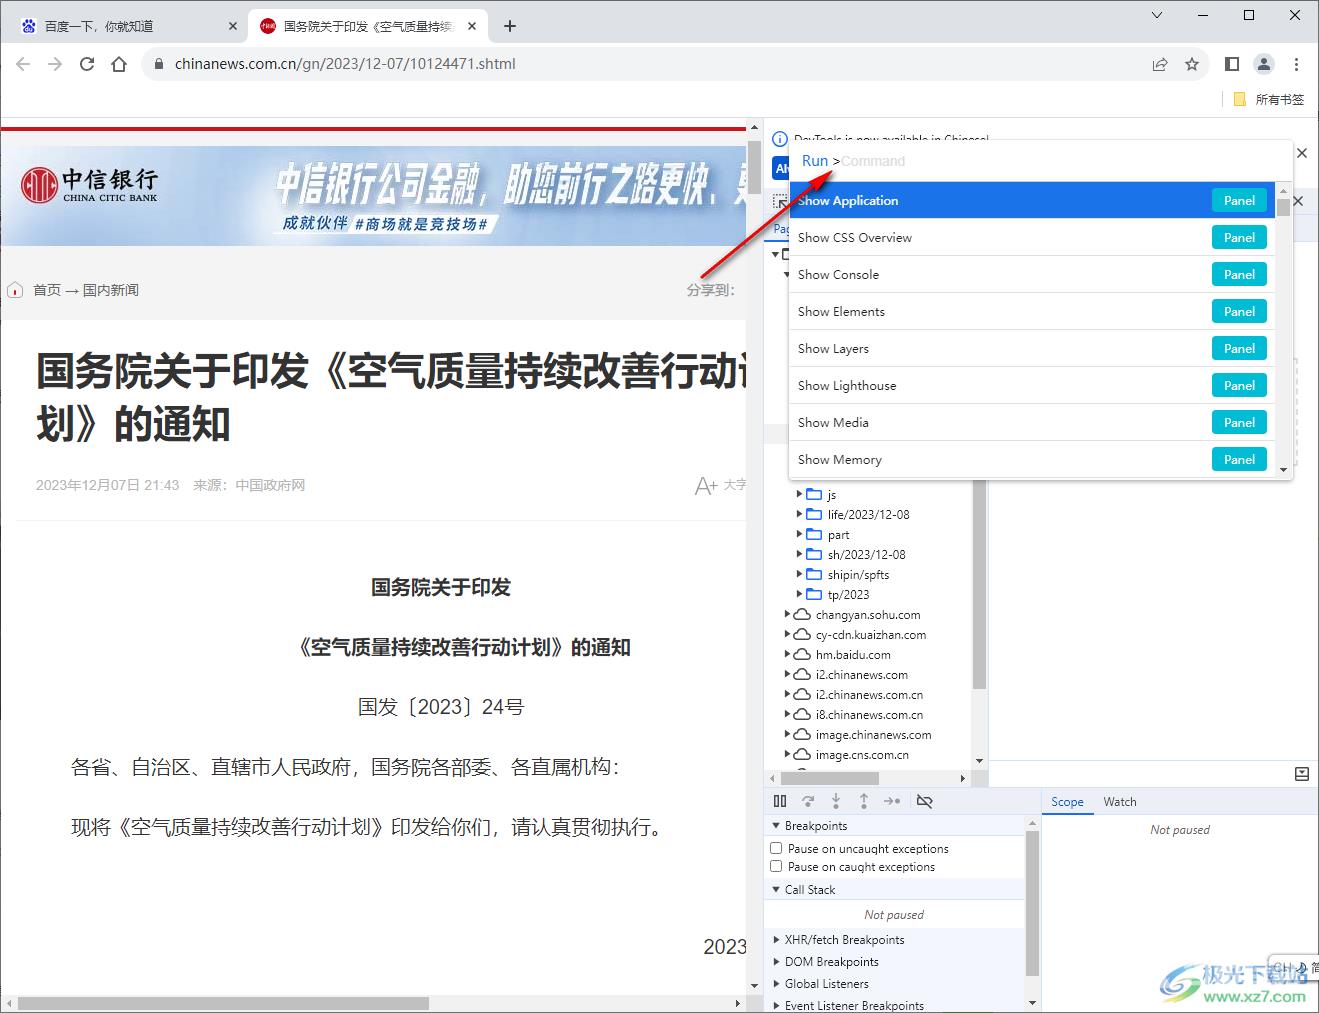Select the tp/2023 folder
The width and height of the screenshot is (1319, 1013).
coord(848,594)
